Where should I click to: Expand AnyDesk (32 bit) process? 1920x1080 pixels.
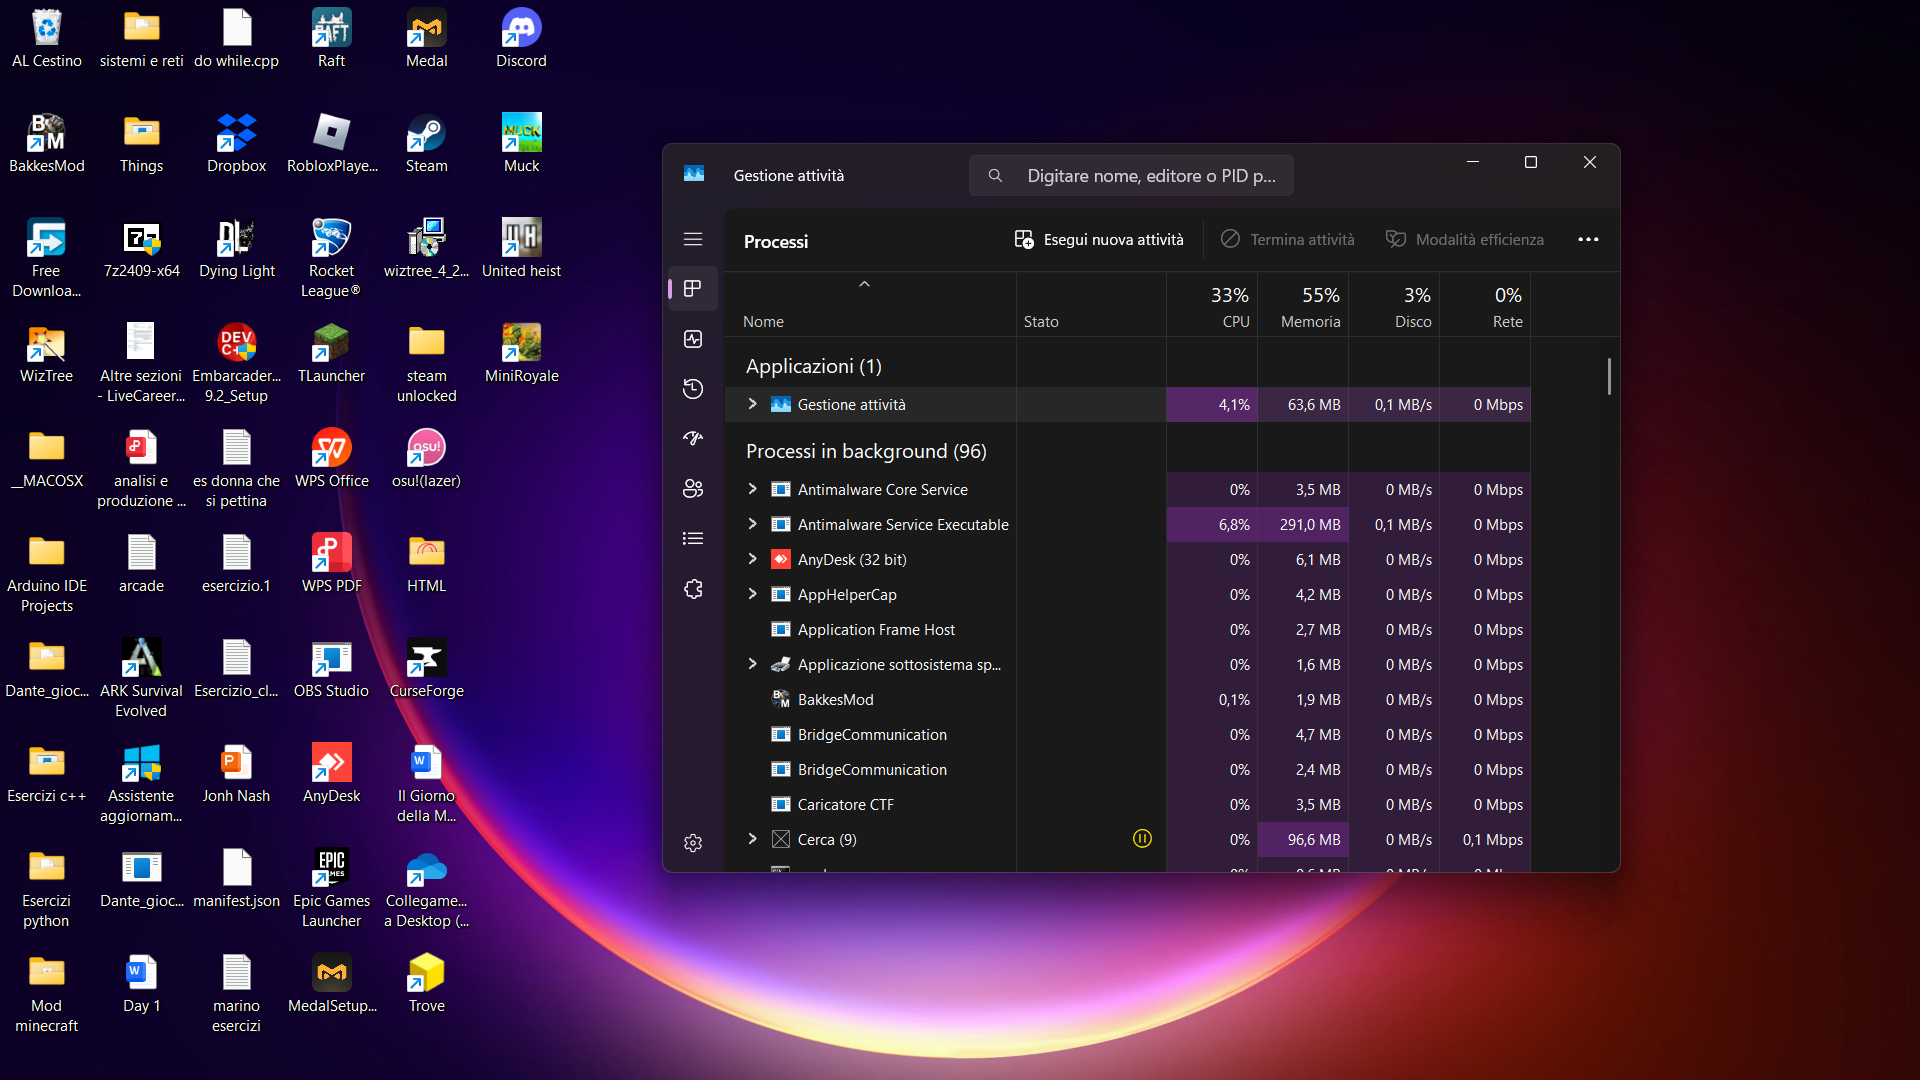point(753,559)
